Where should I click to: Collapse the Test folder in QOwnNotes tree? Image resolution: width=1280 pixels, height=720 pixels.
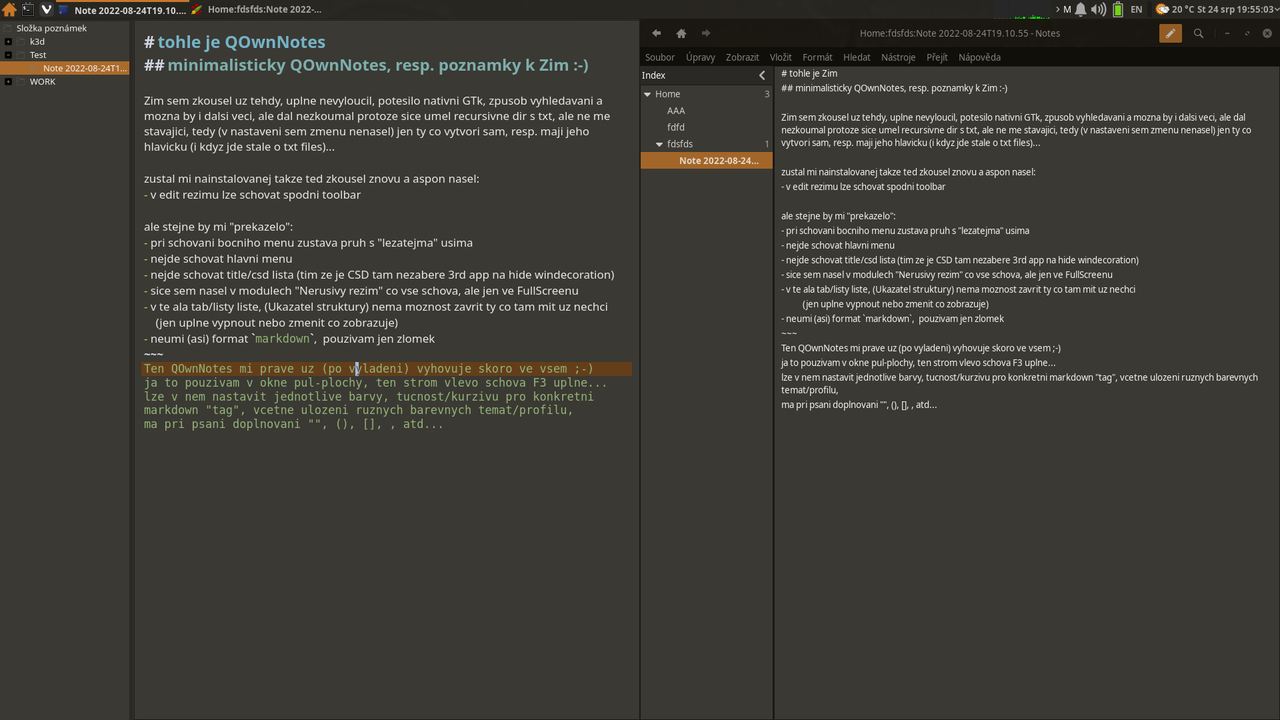tap(8, 55)
